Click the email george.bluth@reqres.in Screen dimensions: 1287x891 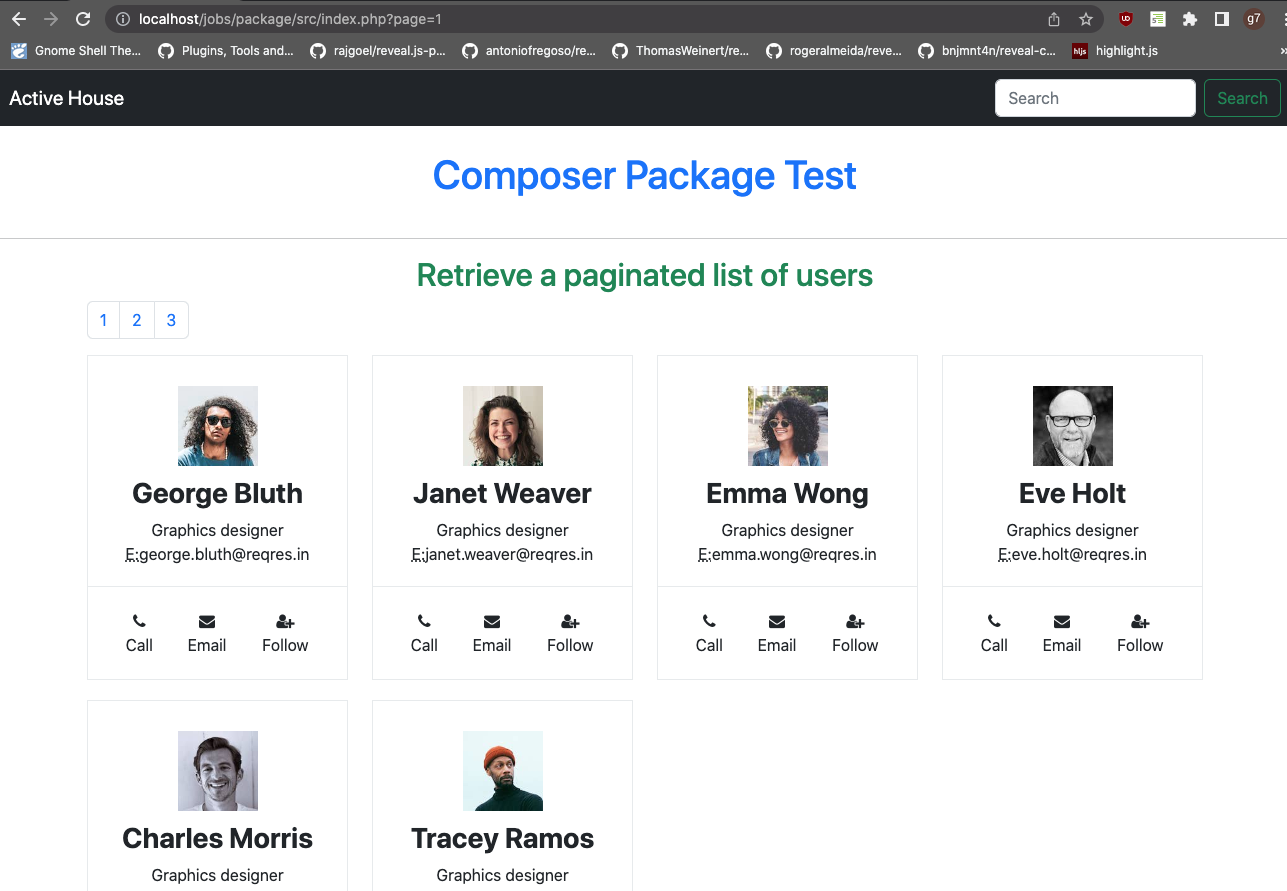pyautogui.click(x=224, y=554)
